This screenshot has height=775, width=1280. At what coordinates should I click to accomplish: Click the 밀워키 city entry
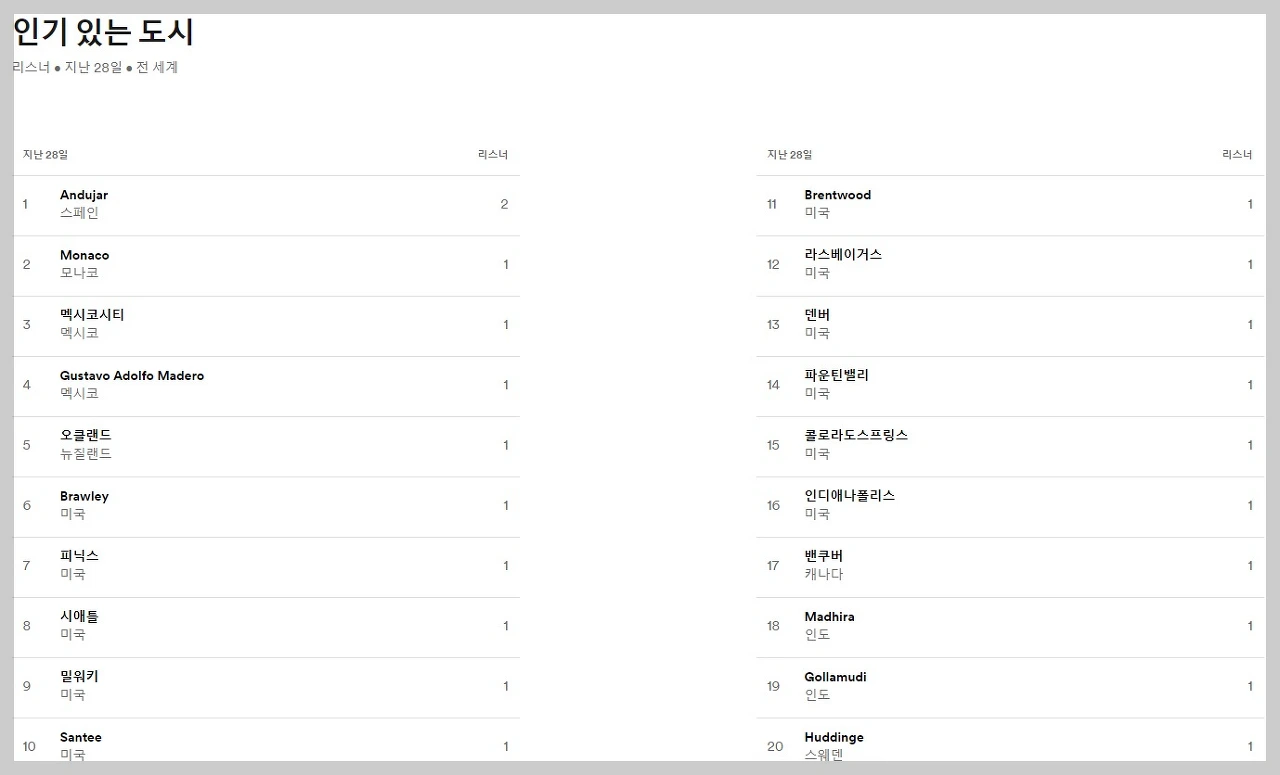point(80,676)
